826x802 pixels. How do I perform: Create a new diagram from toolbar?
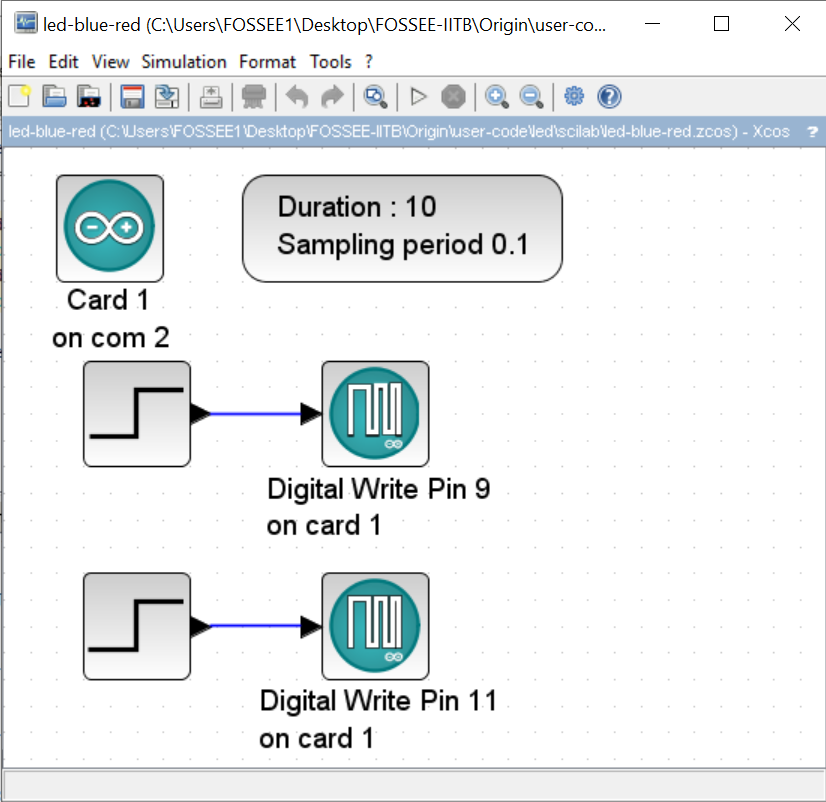tap(19, 97)
